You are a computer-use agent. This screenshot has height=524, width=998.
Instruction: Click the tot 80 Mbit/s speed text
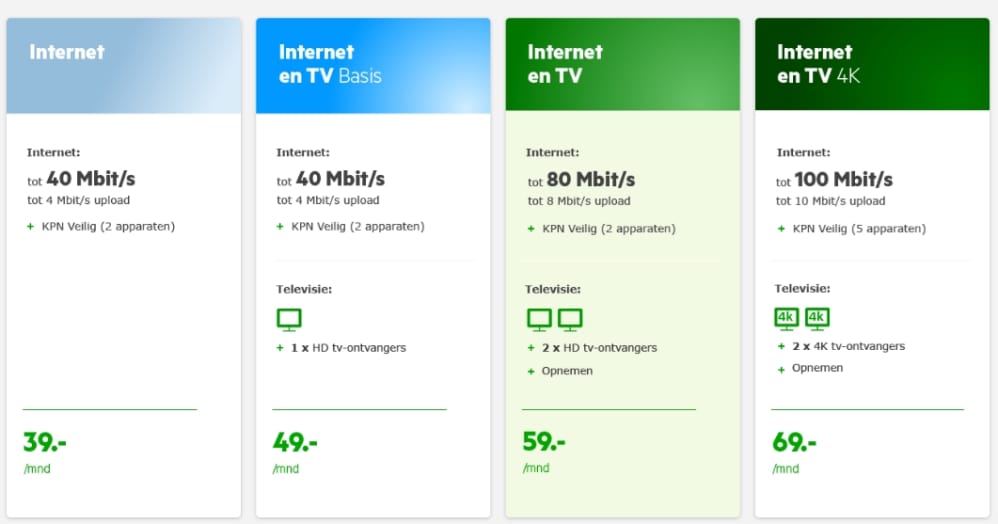coord(580,181)
